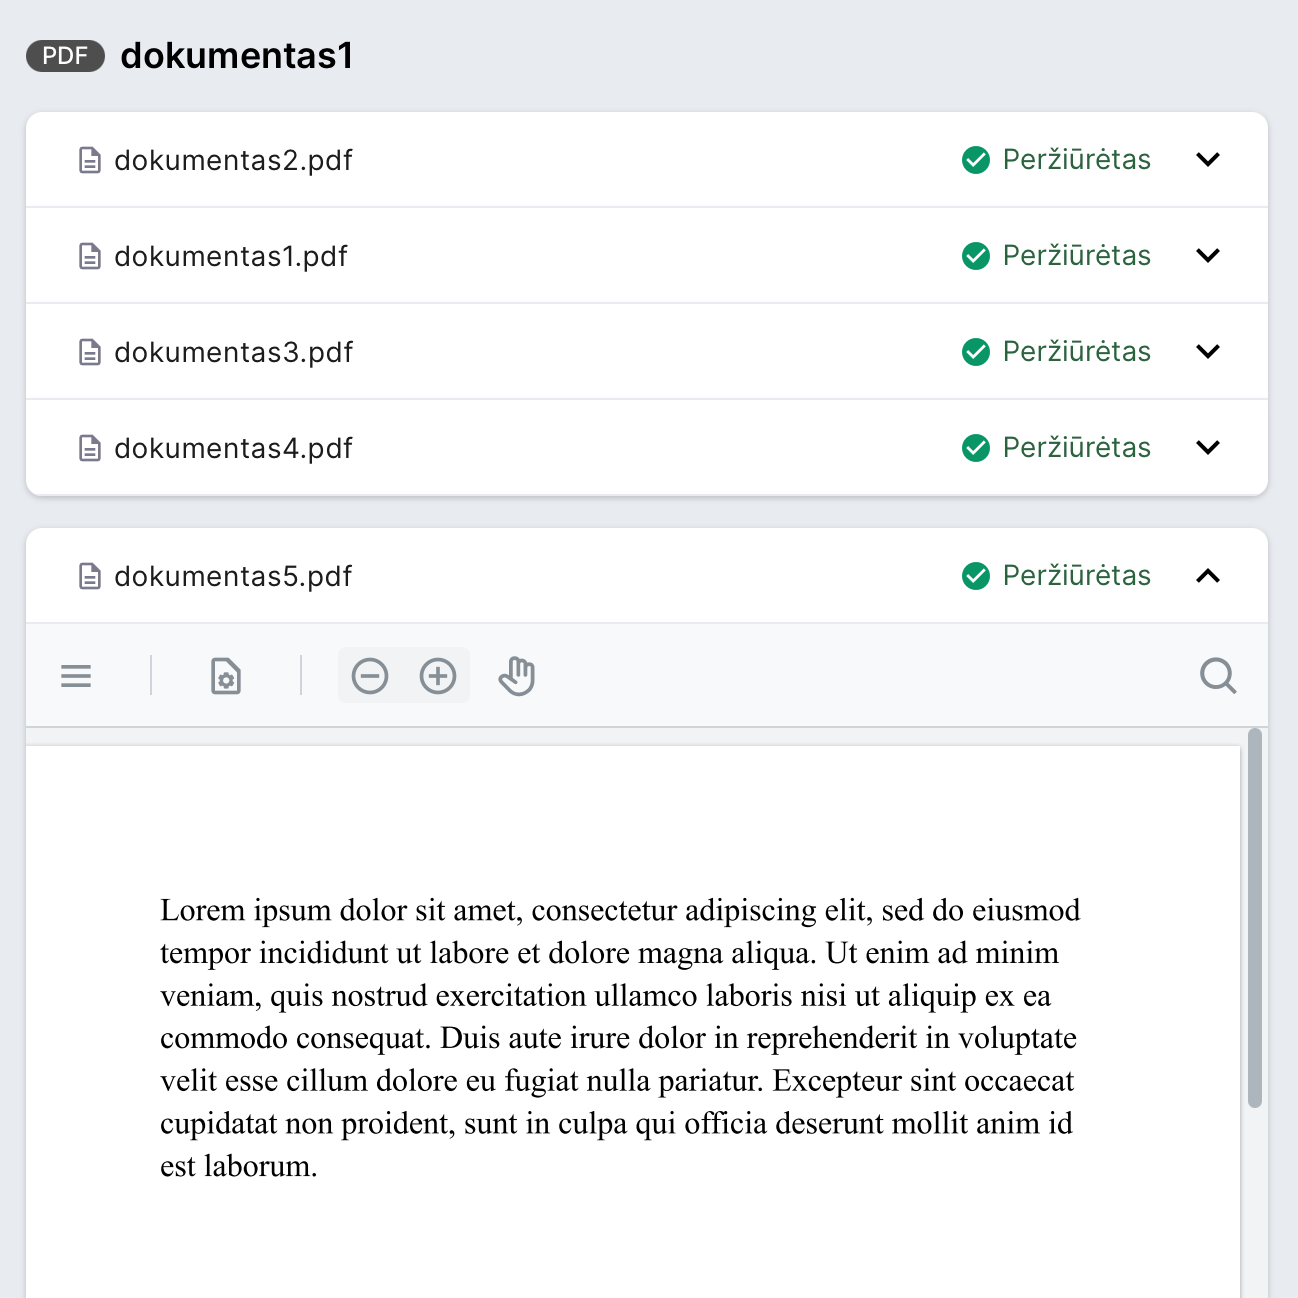The width and height of the screenshot is (1298, 1298).
Task: Select the dokumentas4.pdf file name
Action: 233,448
